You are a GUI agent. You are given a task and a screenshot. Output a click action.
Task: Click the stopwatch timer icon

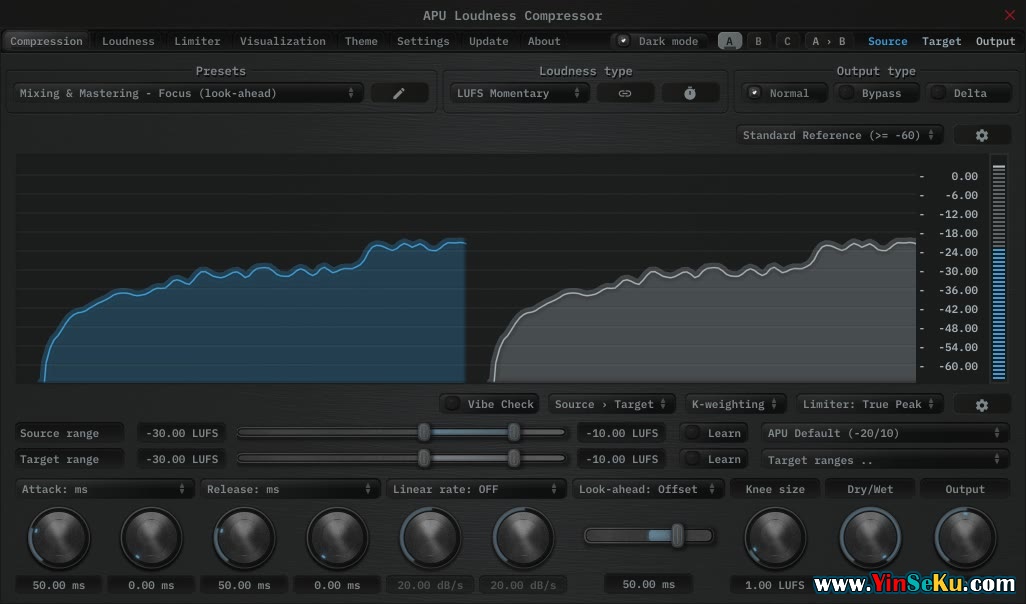(x=690, y=93)
